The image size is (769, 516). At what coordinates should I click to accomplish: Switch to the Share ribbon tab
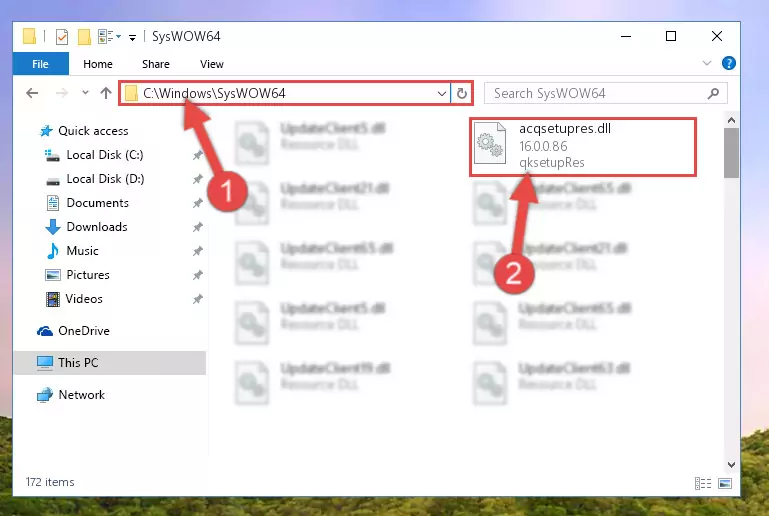pos(155,64)
